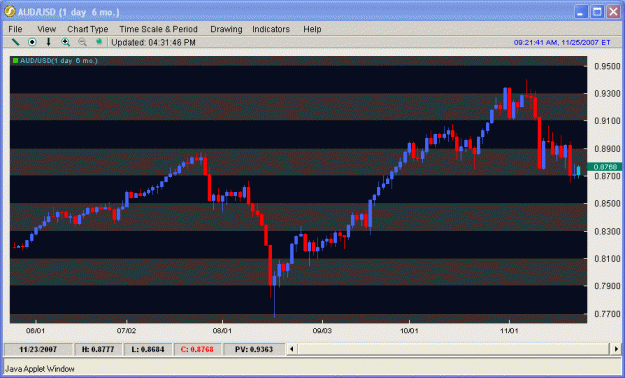The width and height of the screenshot is (625, 378).
Task: Open the Drawing menu
Action: (x=226, y=29)
